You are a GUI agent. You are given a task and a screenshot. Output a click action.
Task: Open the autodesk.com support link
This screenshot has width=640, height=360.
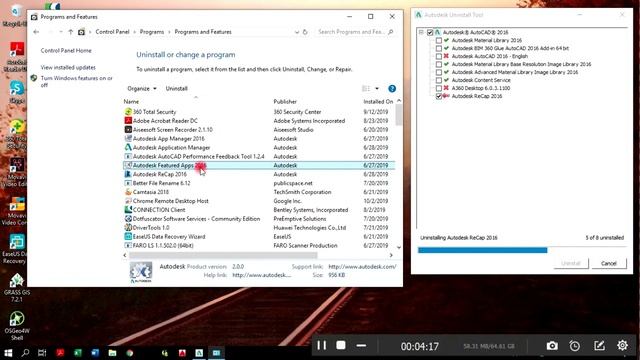point(362,267)
